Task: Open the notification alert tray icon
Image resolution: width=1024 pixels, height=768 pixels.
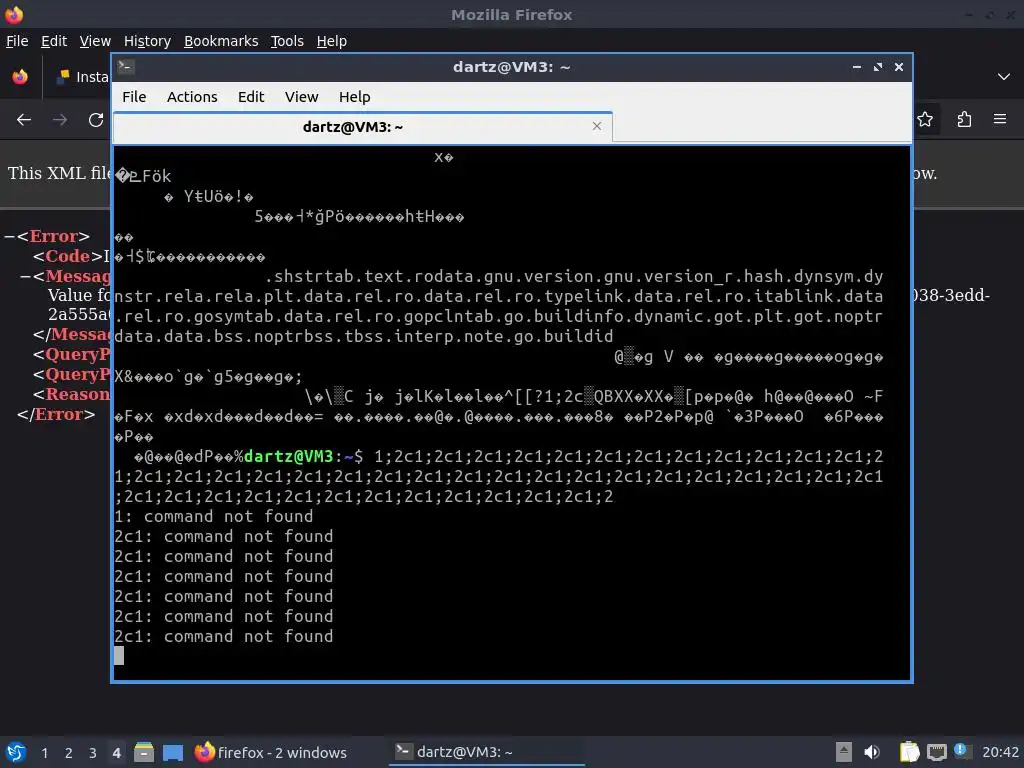Action: click(x=960, y=750)
